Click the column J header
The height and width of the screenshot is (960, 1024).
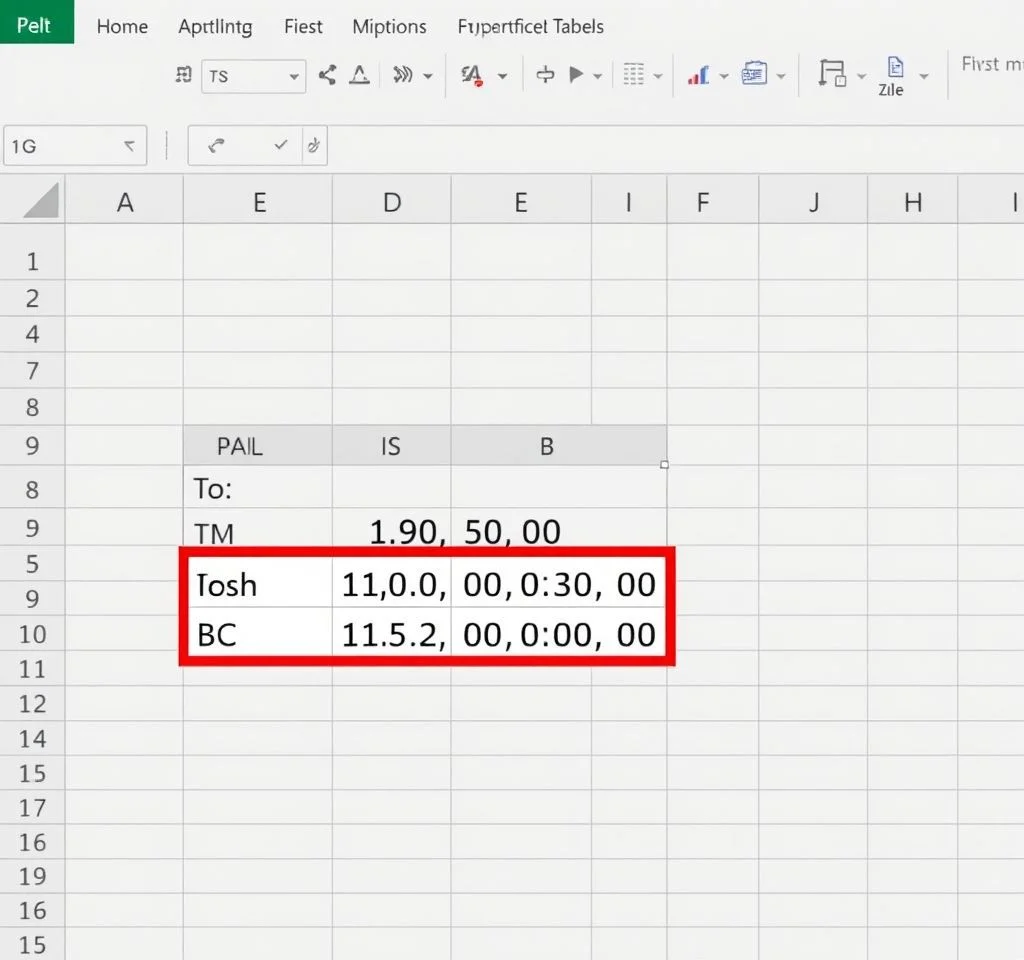click(x=813, y=203)
